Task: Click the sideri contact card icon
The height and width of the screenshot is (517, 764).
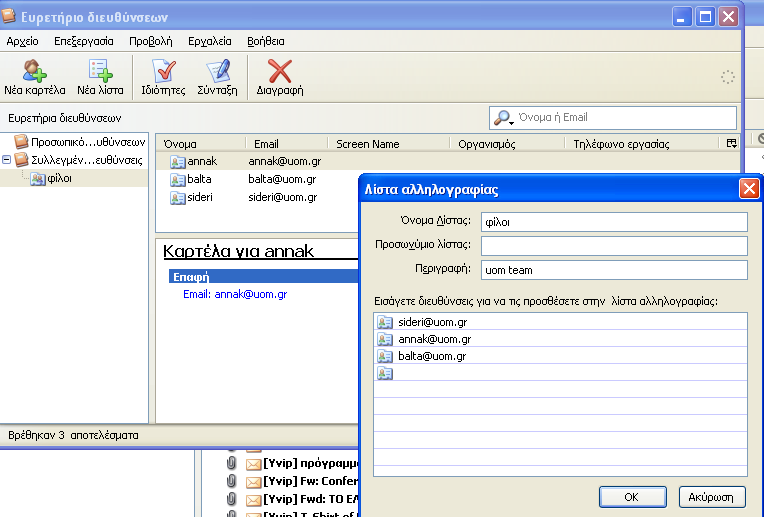Action: [177, 197]
